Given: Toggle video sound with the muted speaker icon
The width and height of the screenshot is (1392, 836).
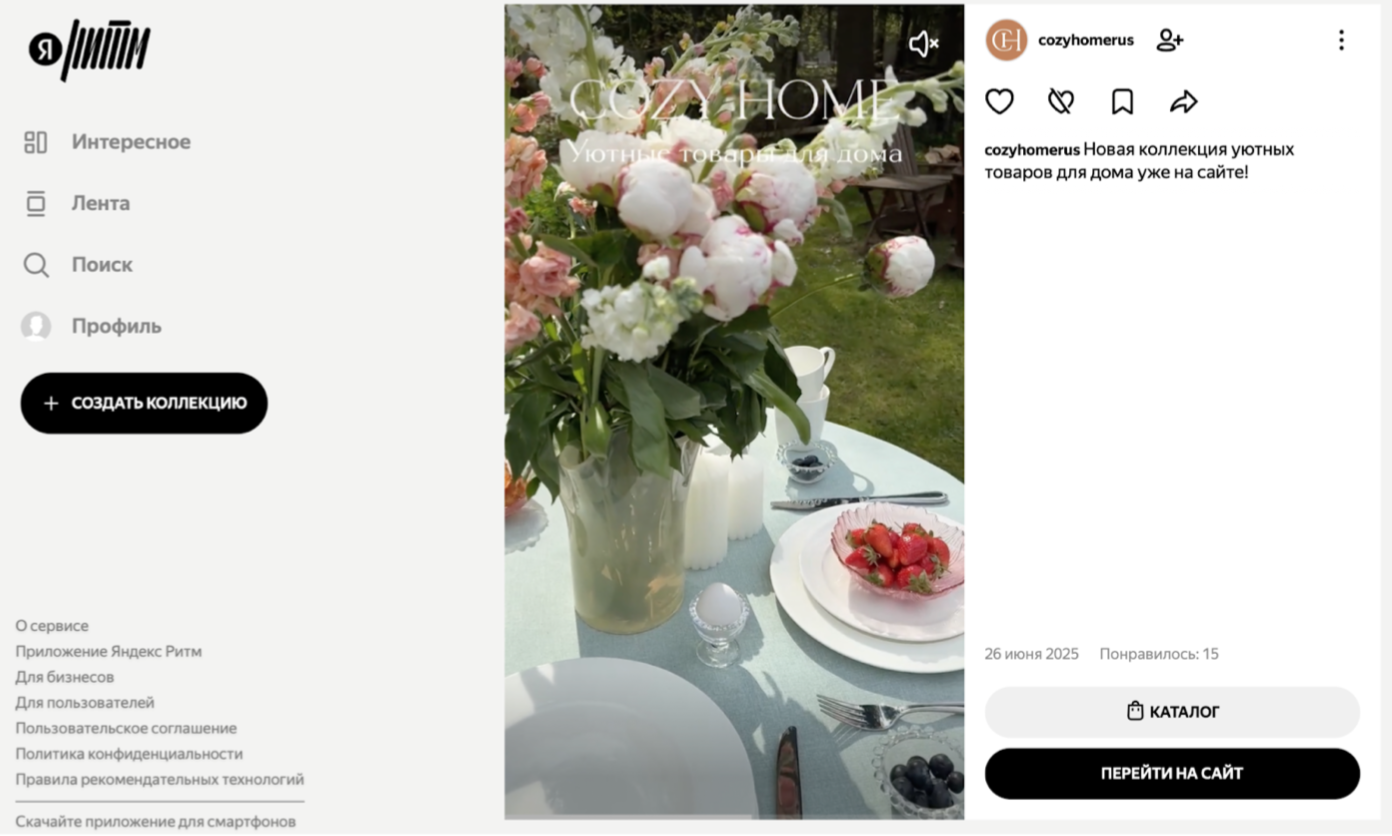Looking at the screenshot, I should click(x=923, y=43).
